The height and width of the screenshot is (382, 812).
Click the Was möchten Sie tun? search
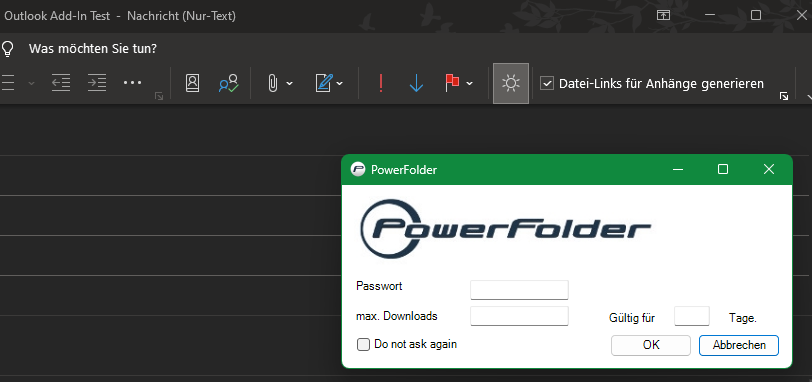click(x=93, y=49)
